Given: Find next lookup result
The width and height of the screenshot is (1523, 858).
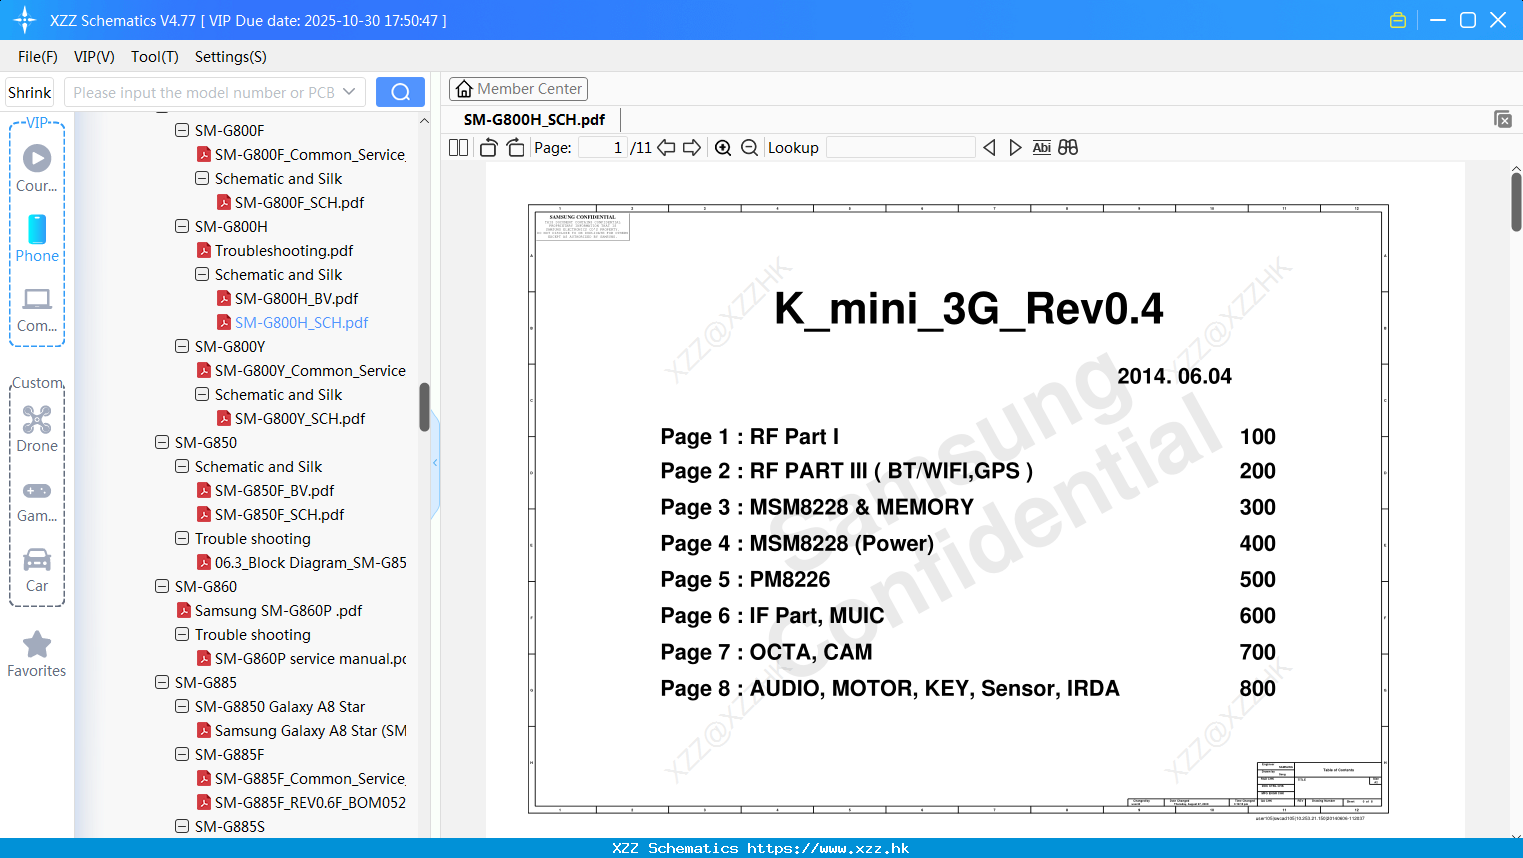Looking at the screenshot, I should (1015, 147).
